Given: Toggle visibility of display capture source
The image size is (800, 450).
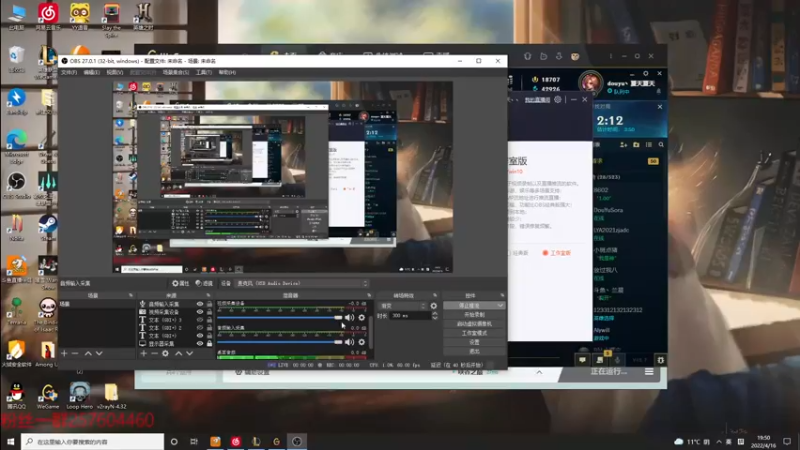Looking at the screenshot, I should pos(200,343).
